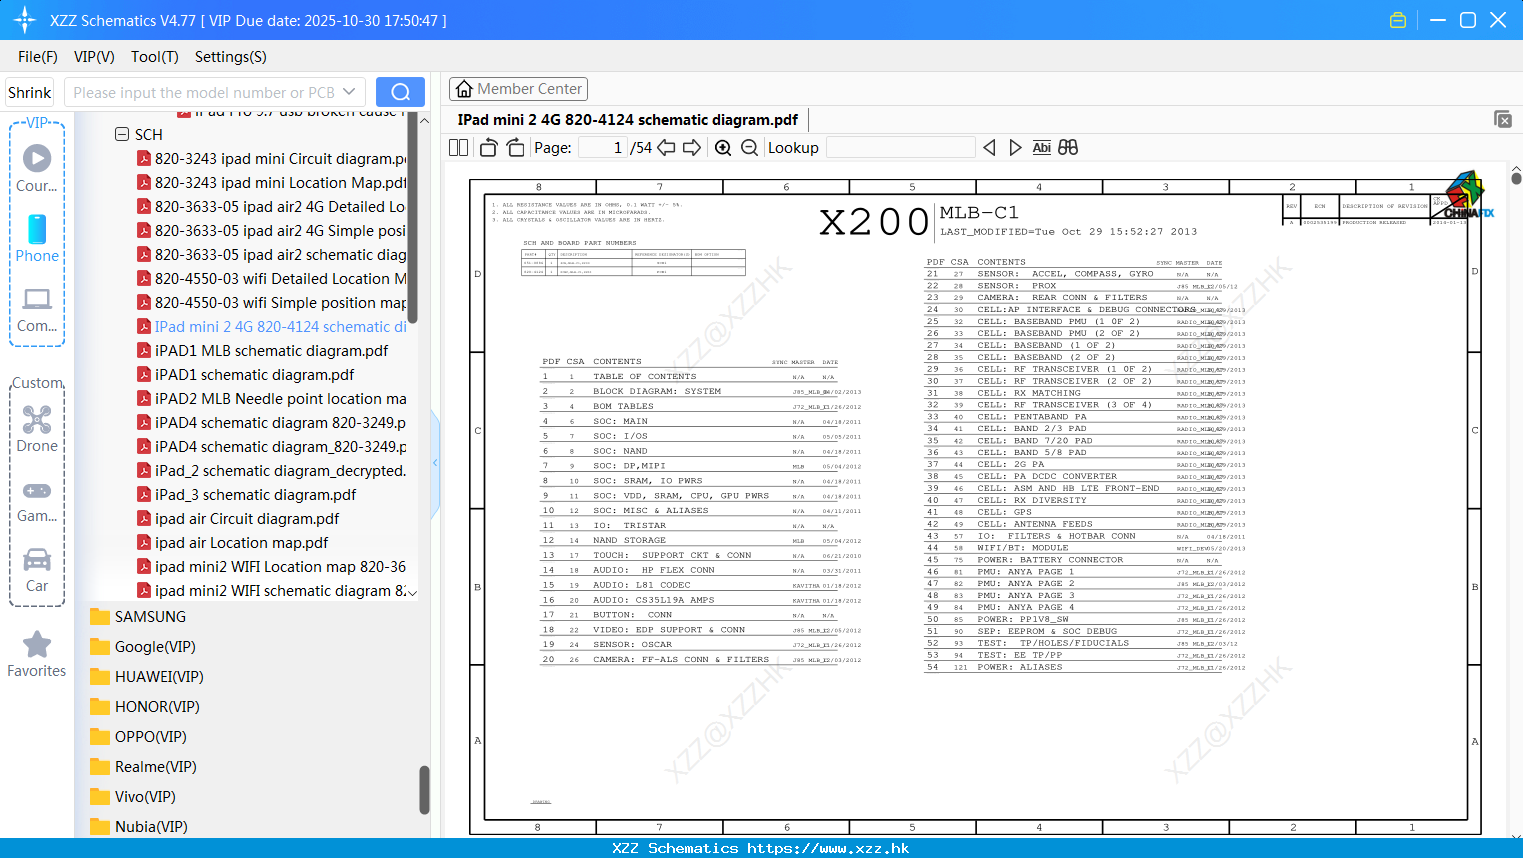
Task: Open iPad_3 schematic diagram.pdf
Action: point(247,494)
